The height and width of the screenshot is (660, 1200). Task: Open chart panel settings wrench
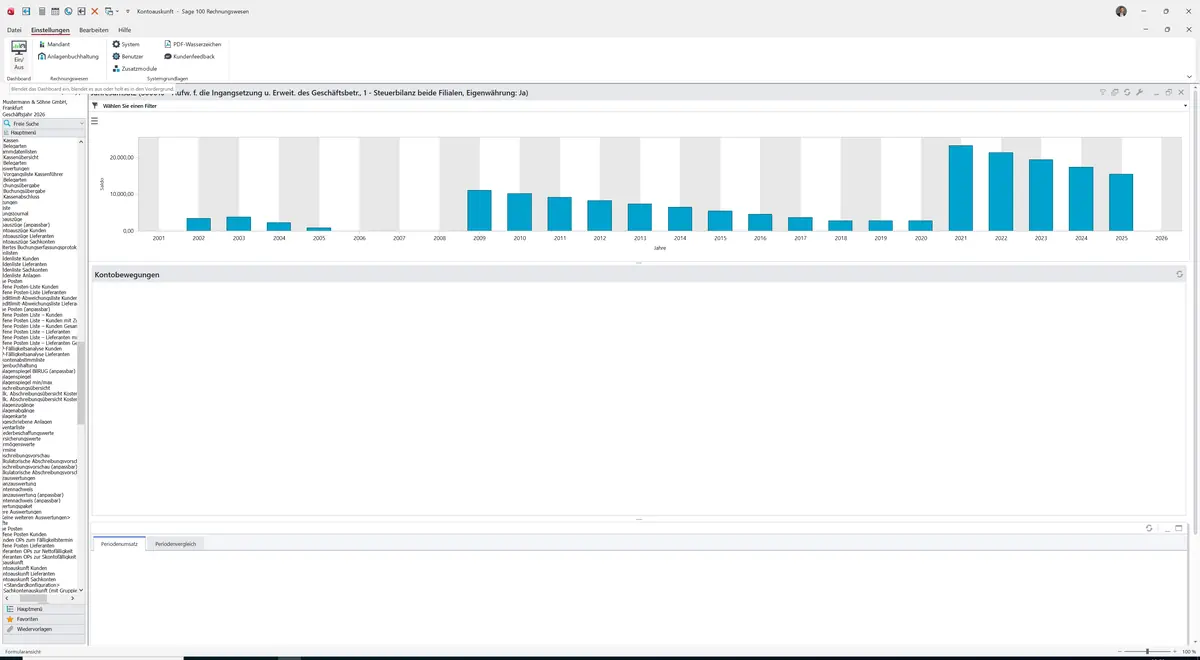click(1139, 92)
